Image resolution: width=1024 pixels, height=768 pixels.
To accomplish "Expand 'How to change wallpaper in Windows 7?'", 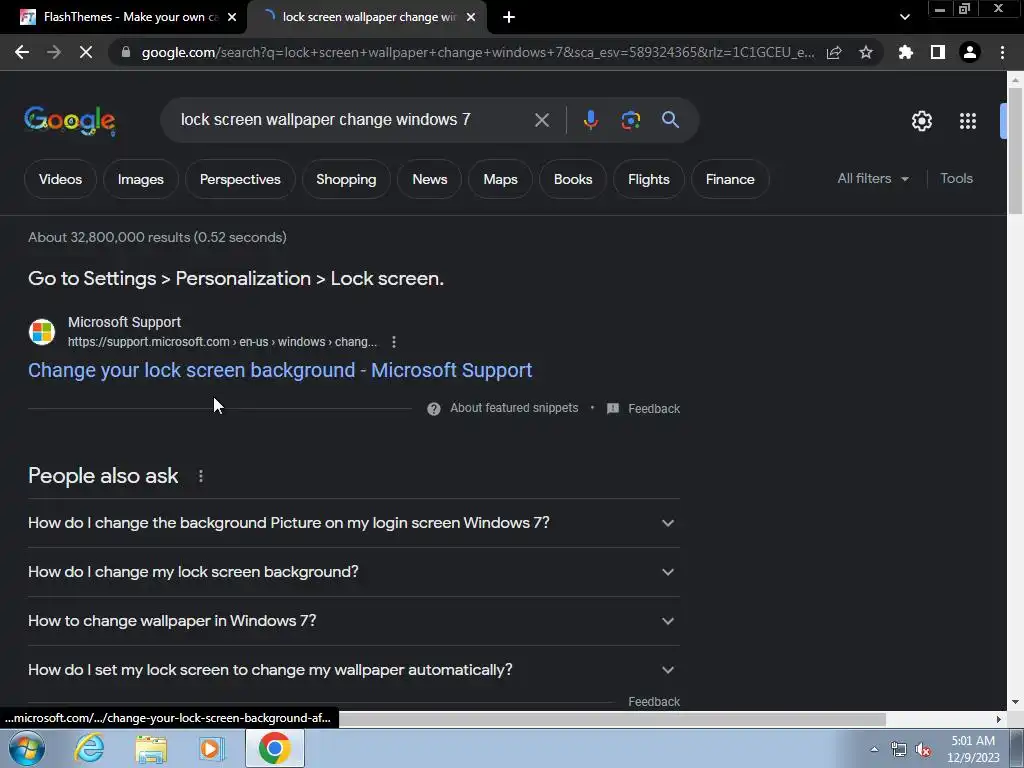I will point(353,621).
